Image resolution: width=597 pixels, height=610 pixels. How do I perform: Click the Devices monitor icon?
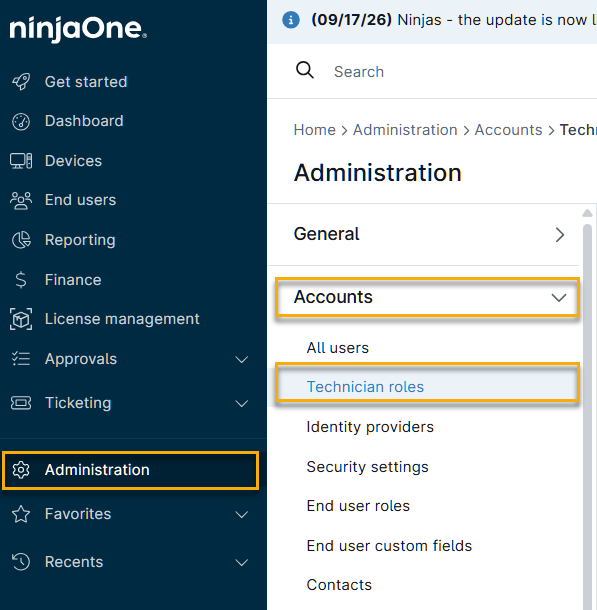coord(21,161)
